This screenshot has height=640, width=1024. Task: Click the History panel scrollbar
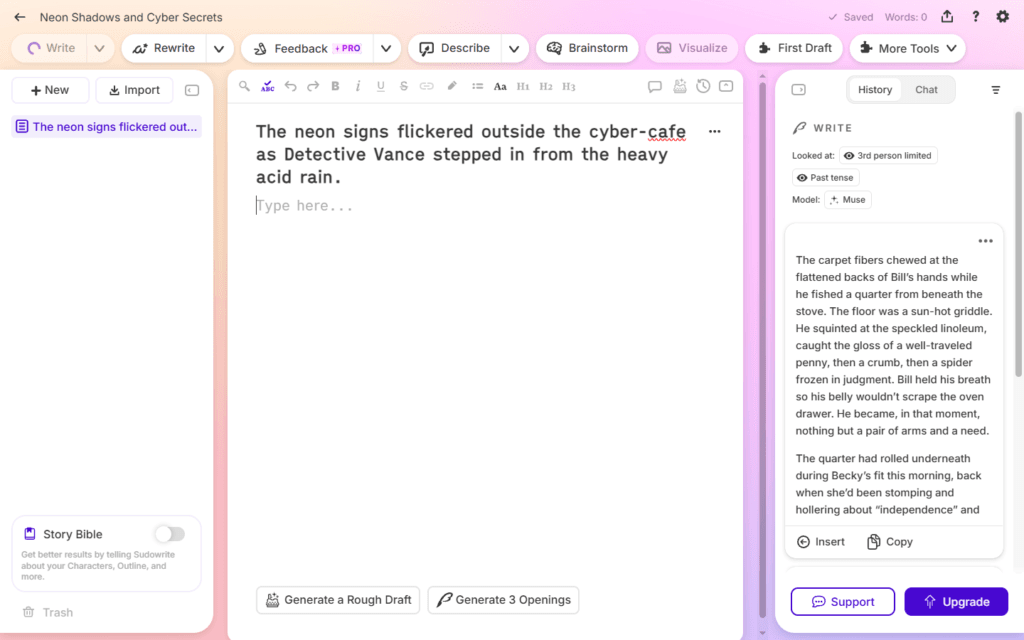[x=1017, y=245]
